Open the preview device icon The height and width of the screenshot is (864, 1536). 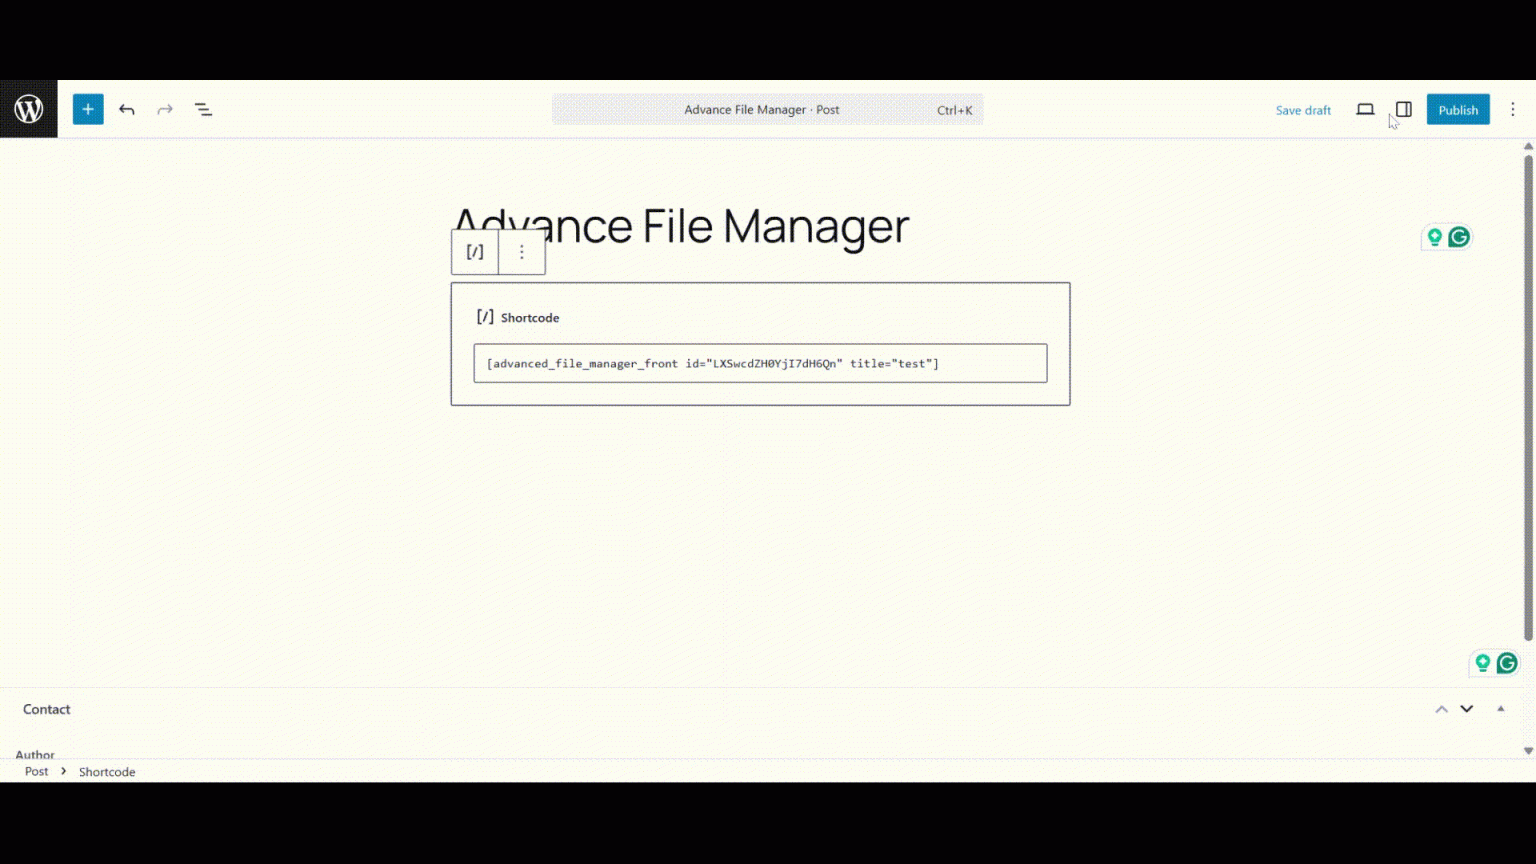[x=1365, y=109]
